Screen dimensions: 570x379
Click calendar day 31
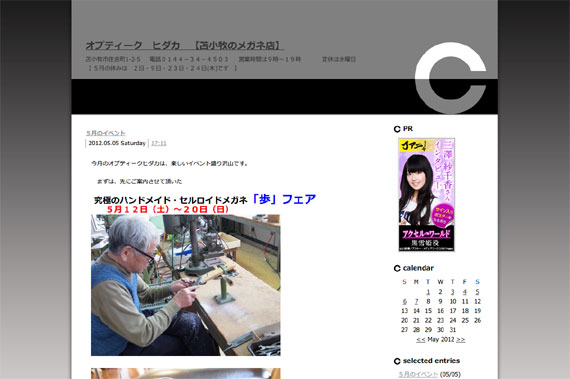pos(453,330)
